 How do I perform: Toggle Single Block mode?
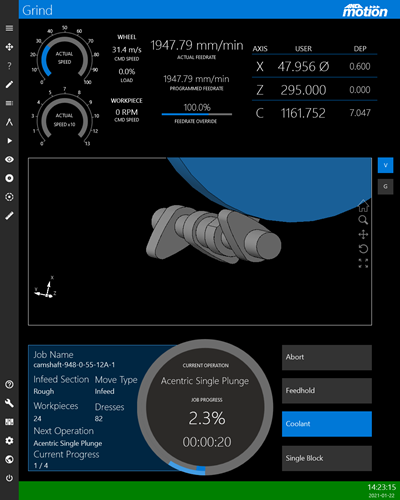327,458
